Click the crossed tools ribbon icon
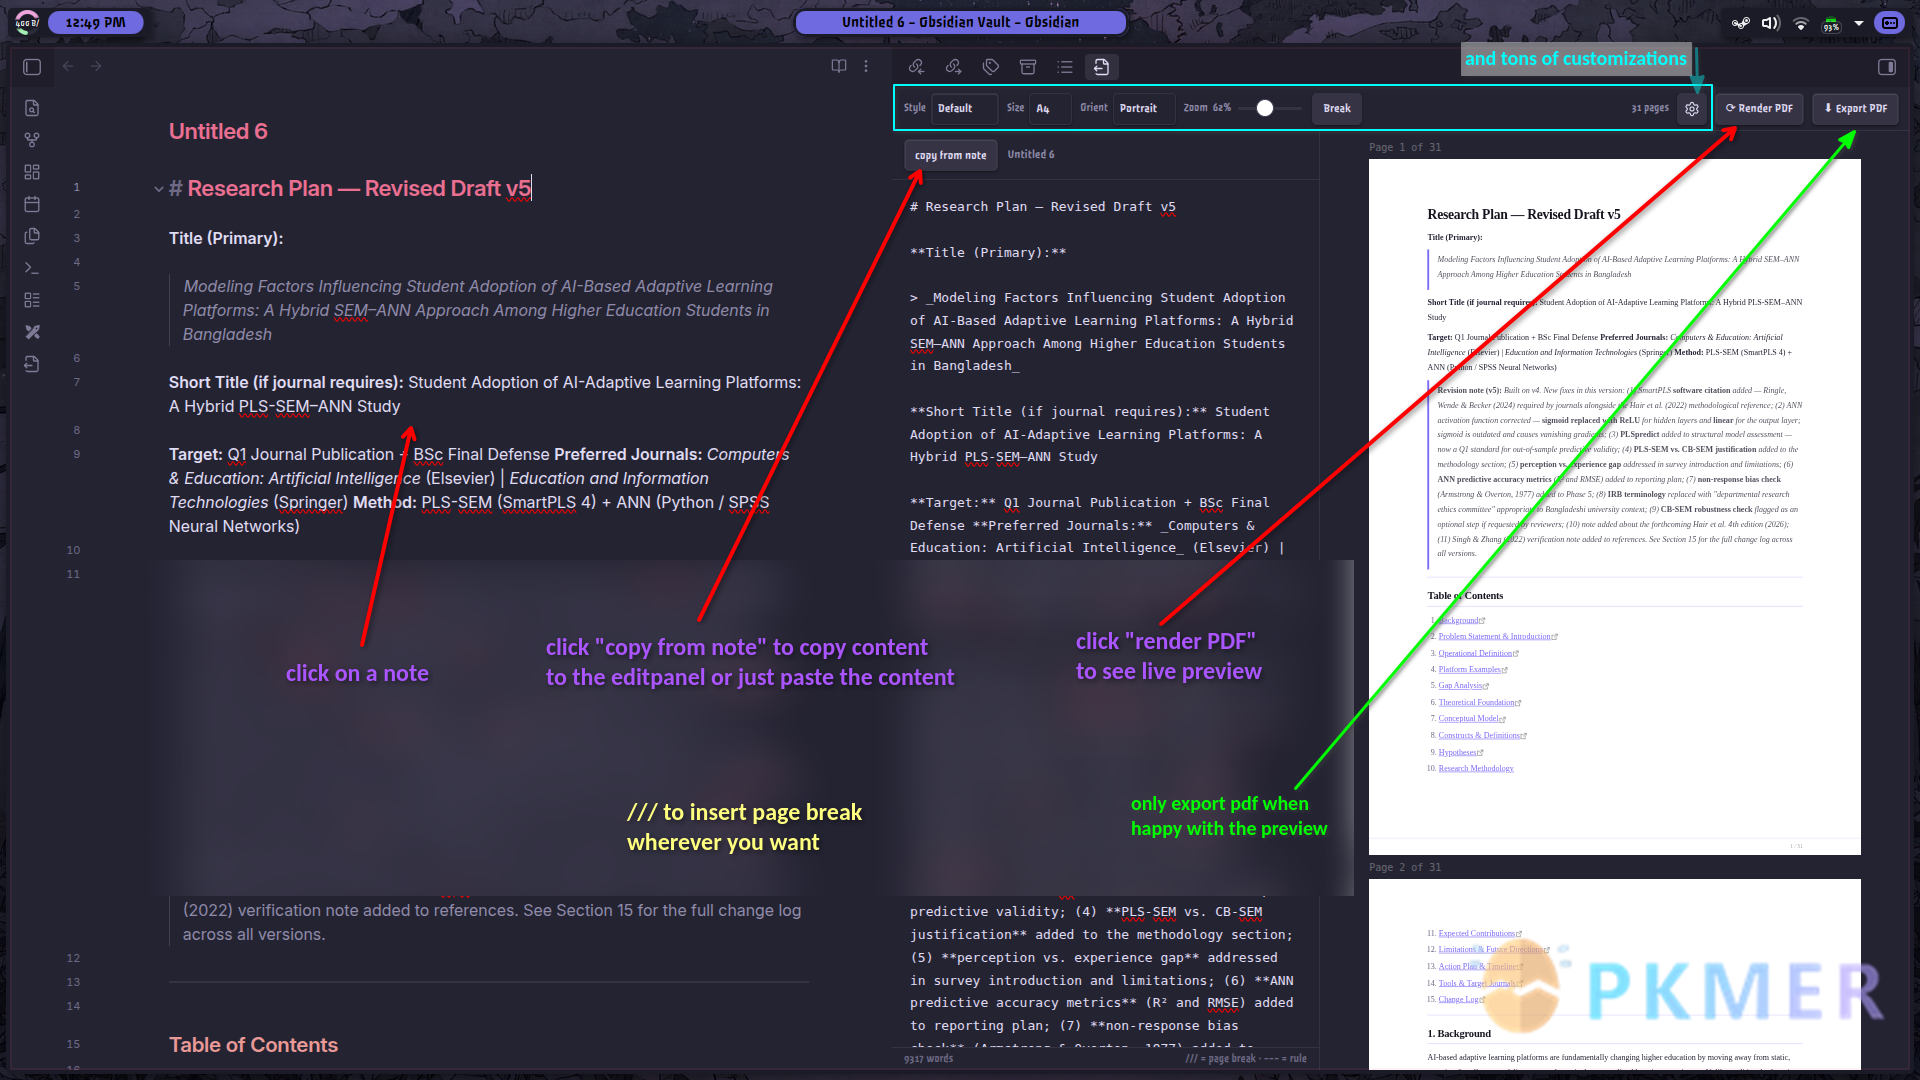 point(32,332)
